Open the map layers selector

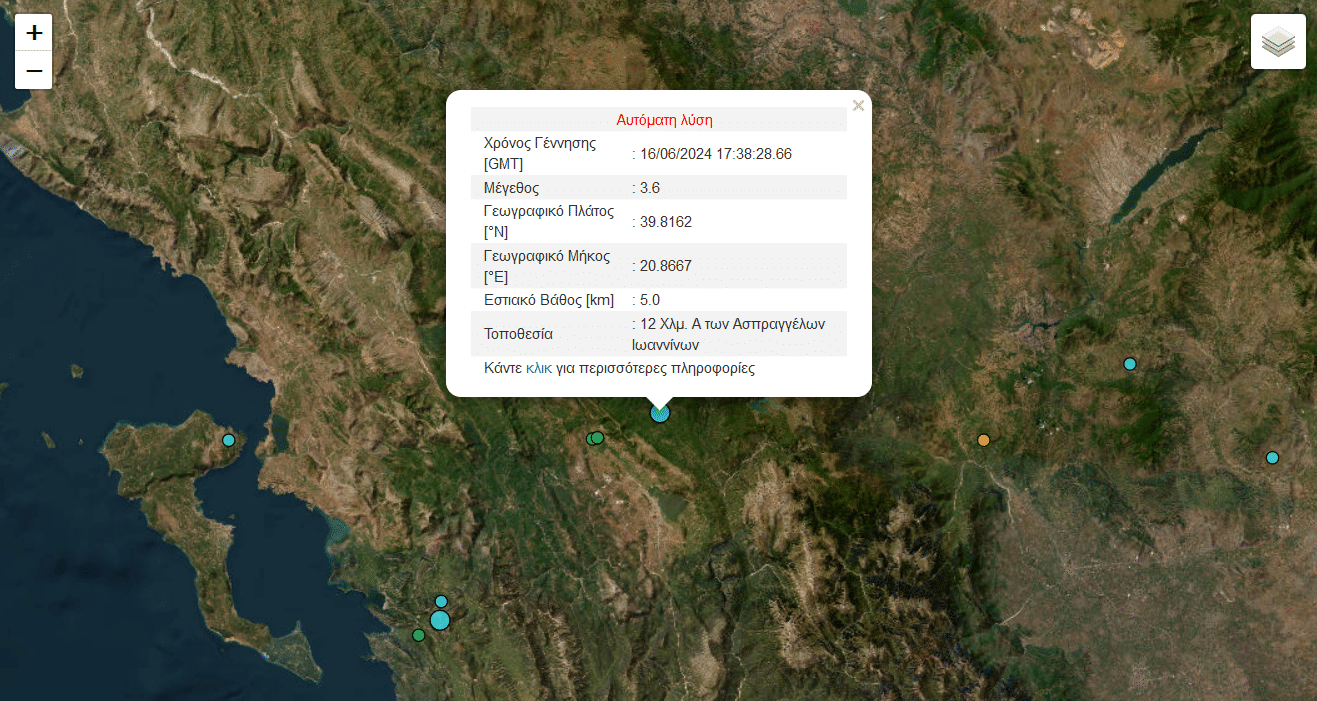click(x=1278, y=42)
